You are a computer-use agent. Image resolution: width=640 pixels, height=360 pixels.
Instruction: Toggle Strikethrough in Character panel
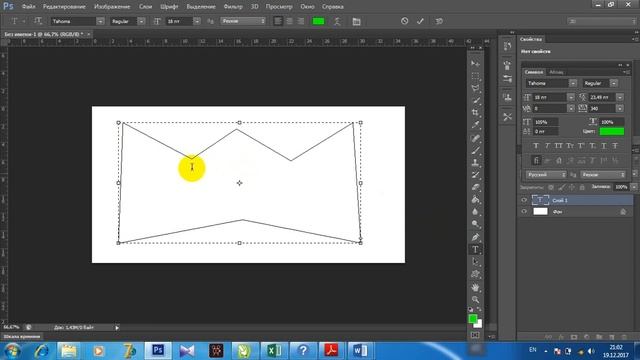coord(615,146)
